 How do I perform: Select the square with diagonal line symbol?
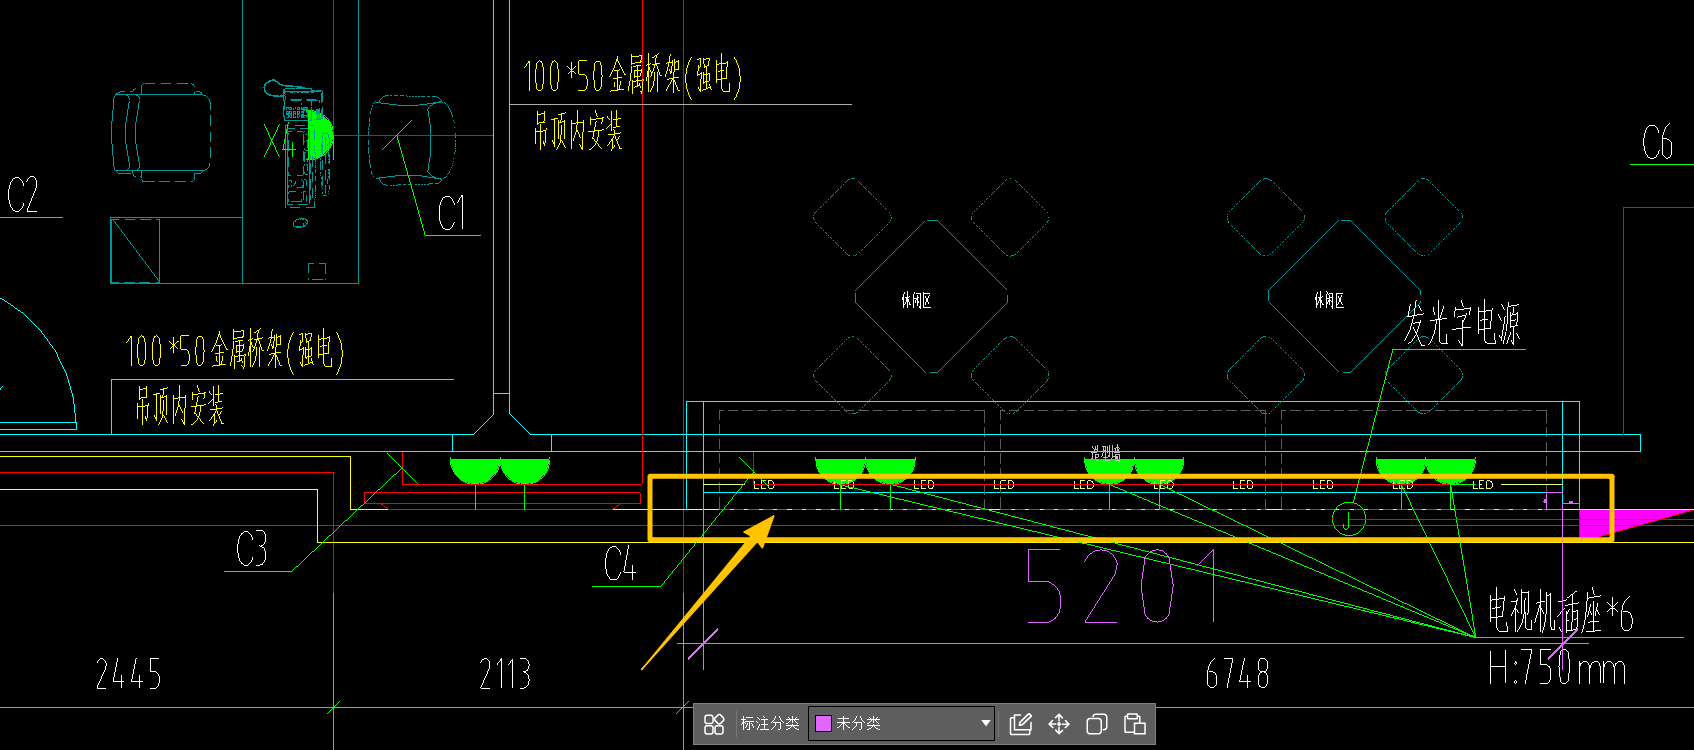point(135,250)
